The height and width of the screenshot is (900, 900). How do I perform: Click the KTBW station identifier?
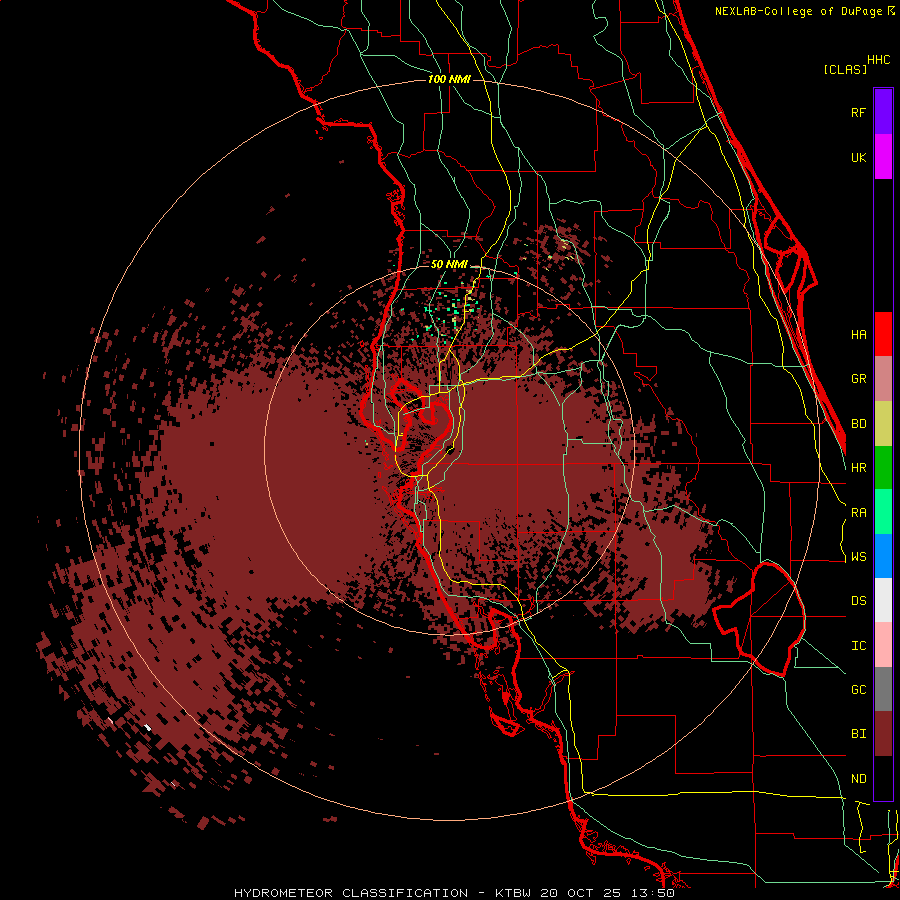click(513, 893)
